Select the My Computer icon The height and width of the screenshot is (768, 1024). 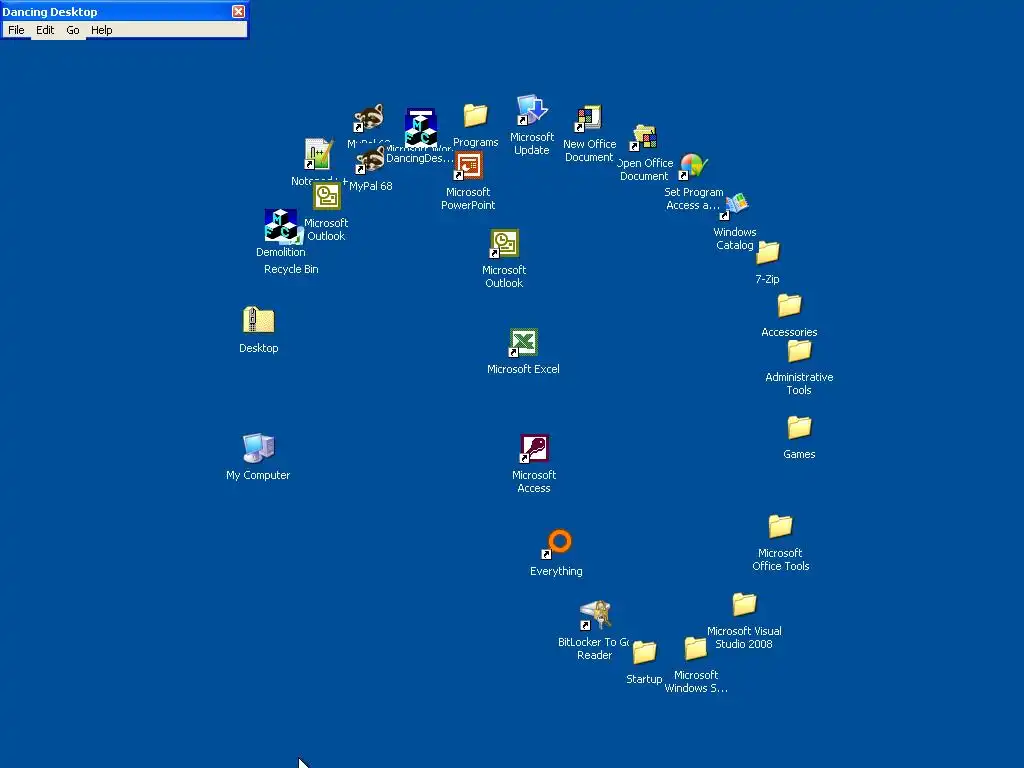259,448
